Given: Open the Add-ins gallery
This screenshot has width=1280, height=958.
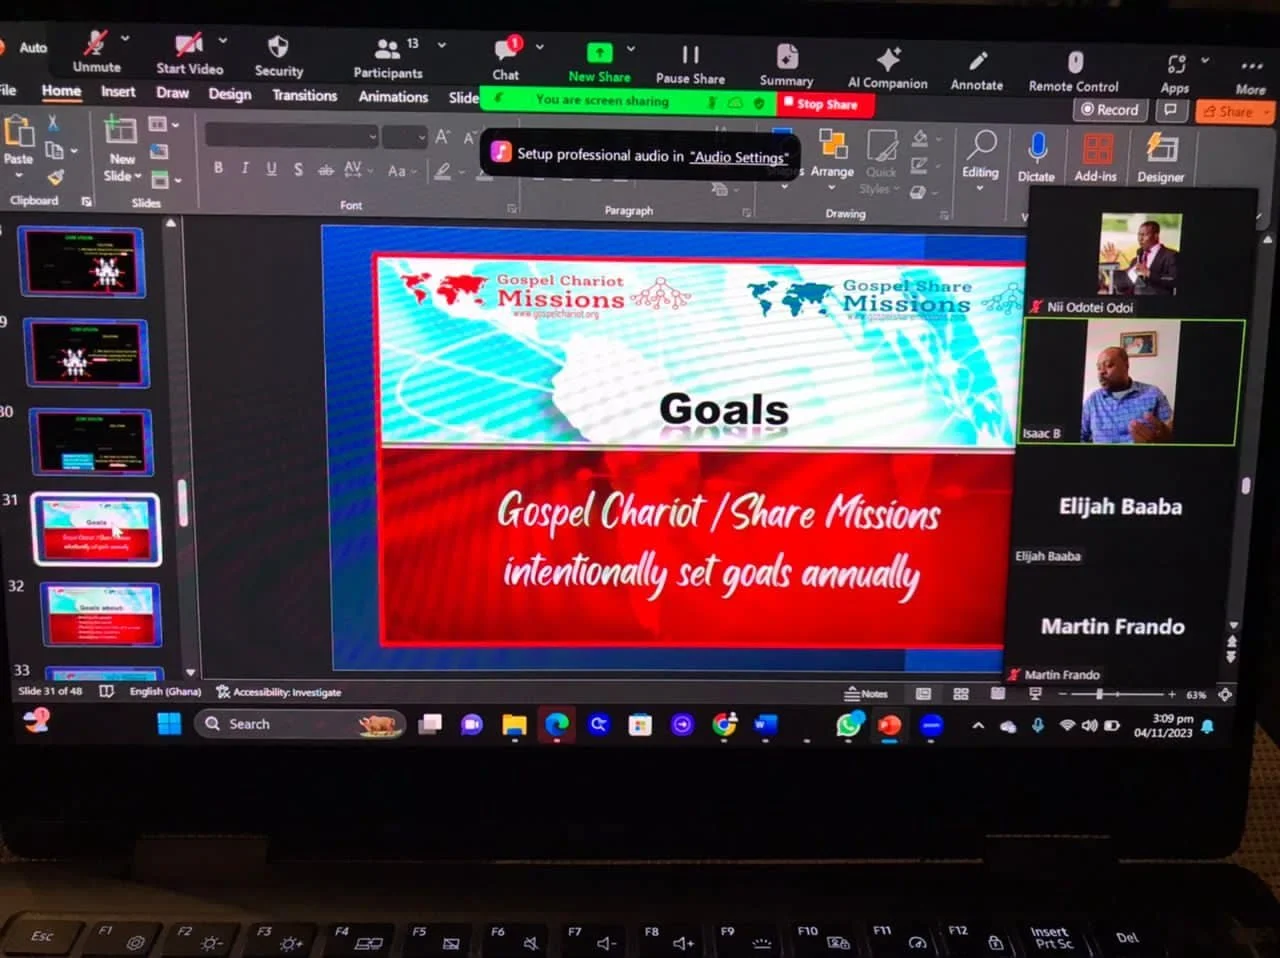Looking at the screenshot, I should pyautogui.click(x=1096, y=158).
